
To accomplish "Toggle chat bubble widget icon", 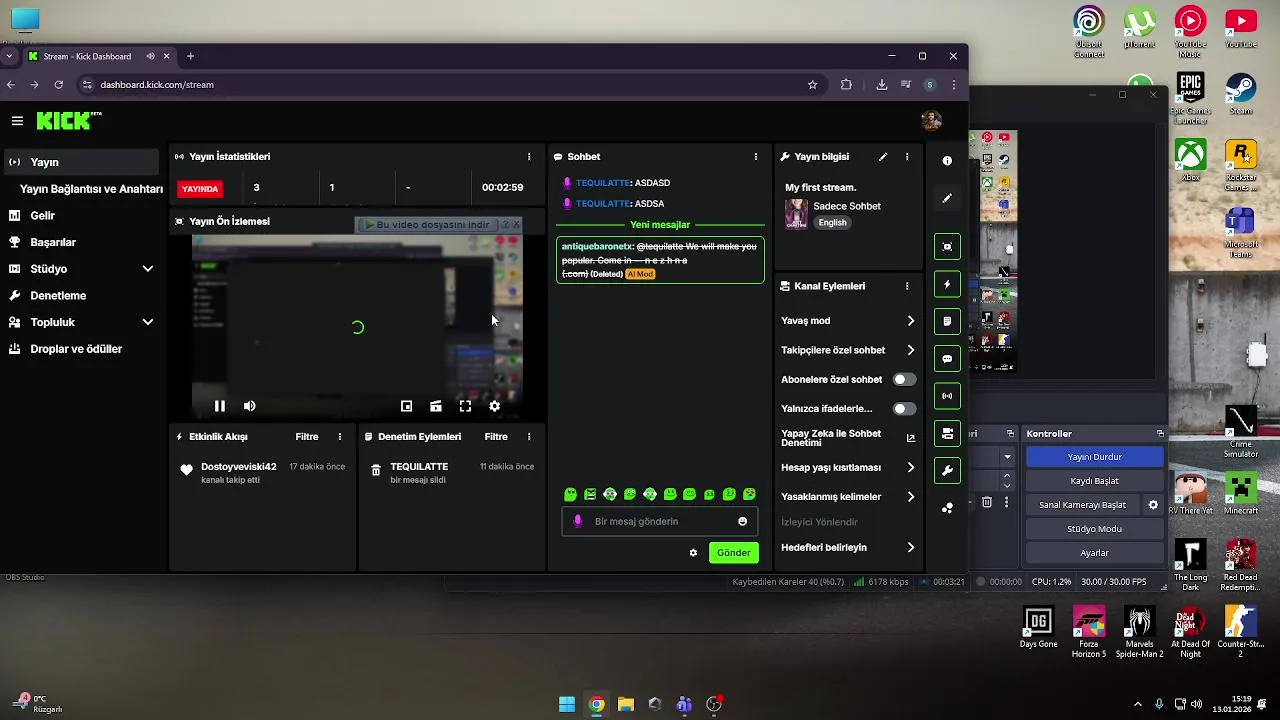I will pos(947,359).
